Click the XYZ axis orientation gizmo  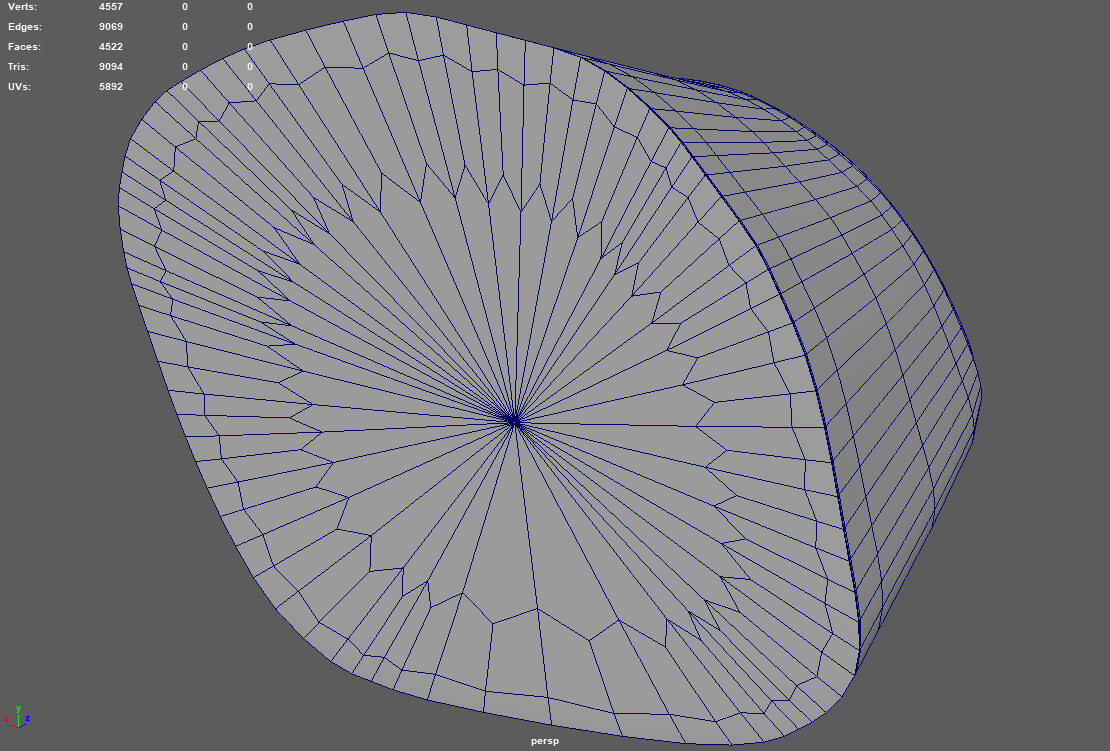[x=17, y=717]
